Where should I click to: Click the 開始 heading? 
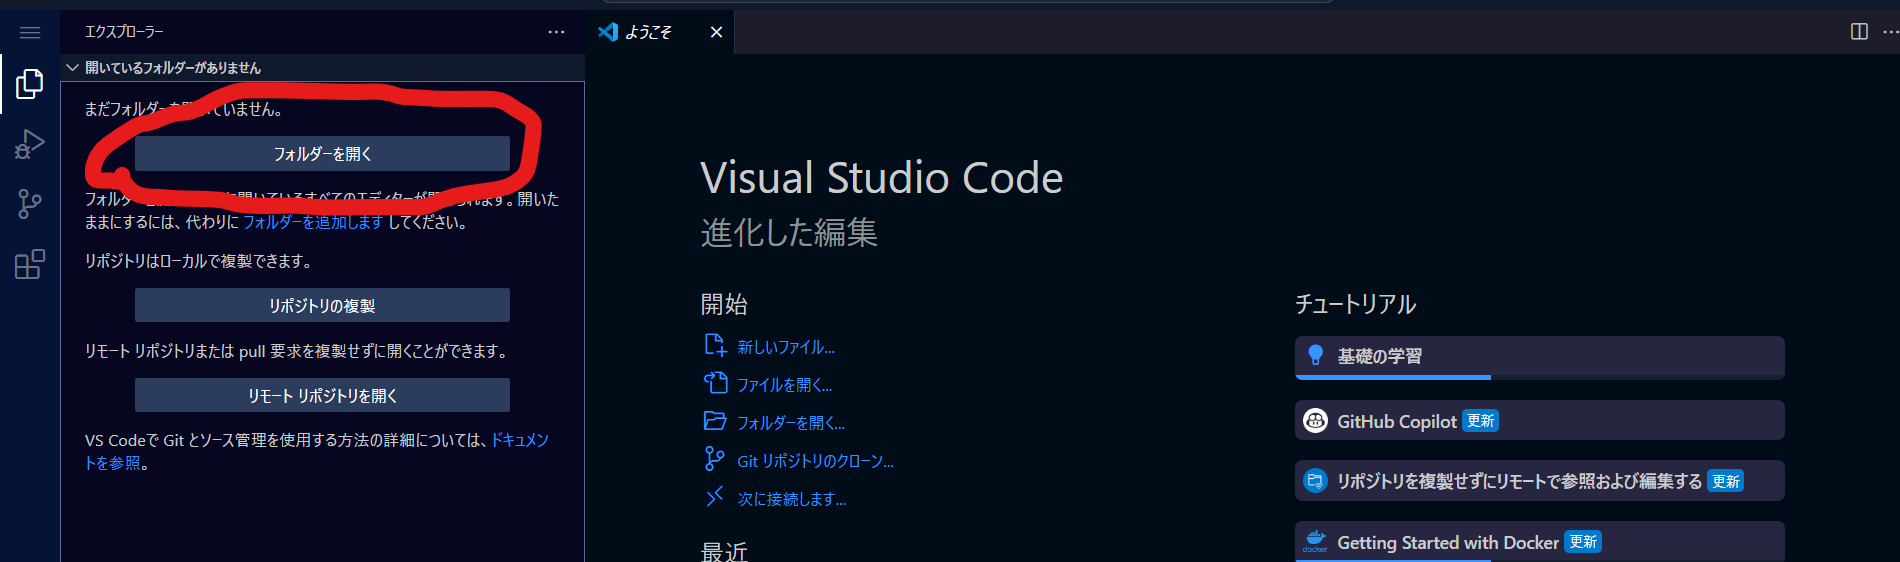click(x=724, y=304)
